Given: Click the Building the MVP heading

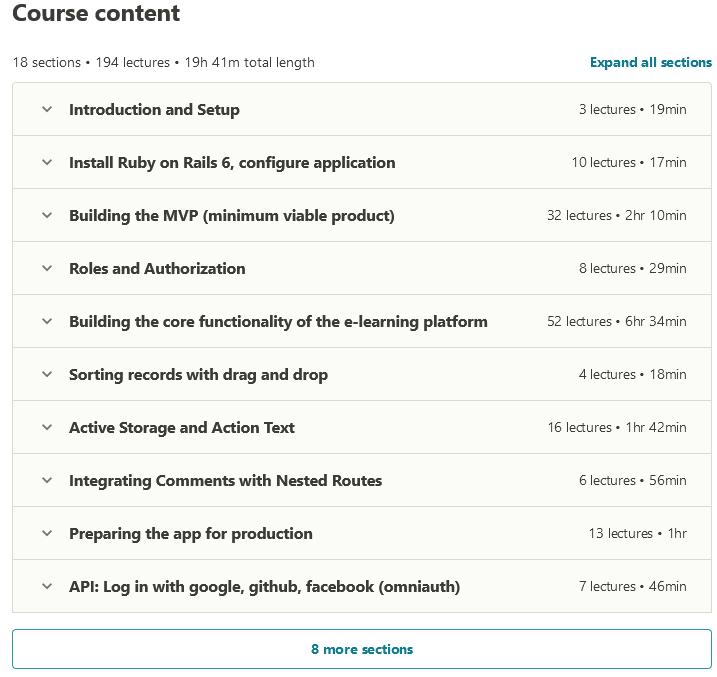Looking at the screenshot, I should coord(231,216).
